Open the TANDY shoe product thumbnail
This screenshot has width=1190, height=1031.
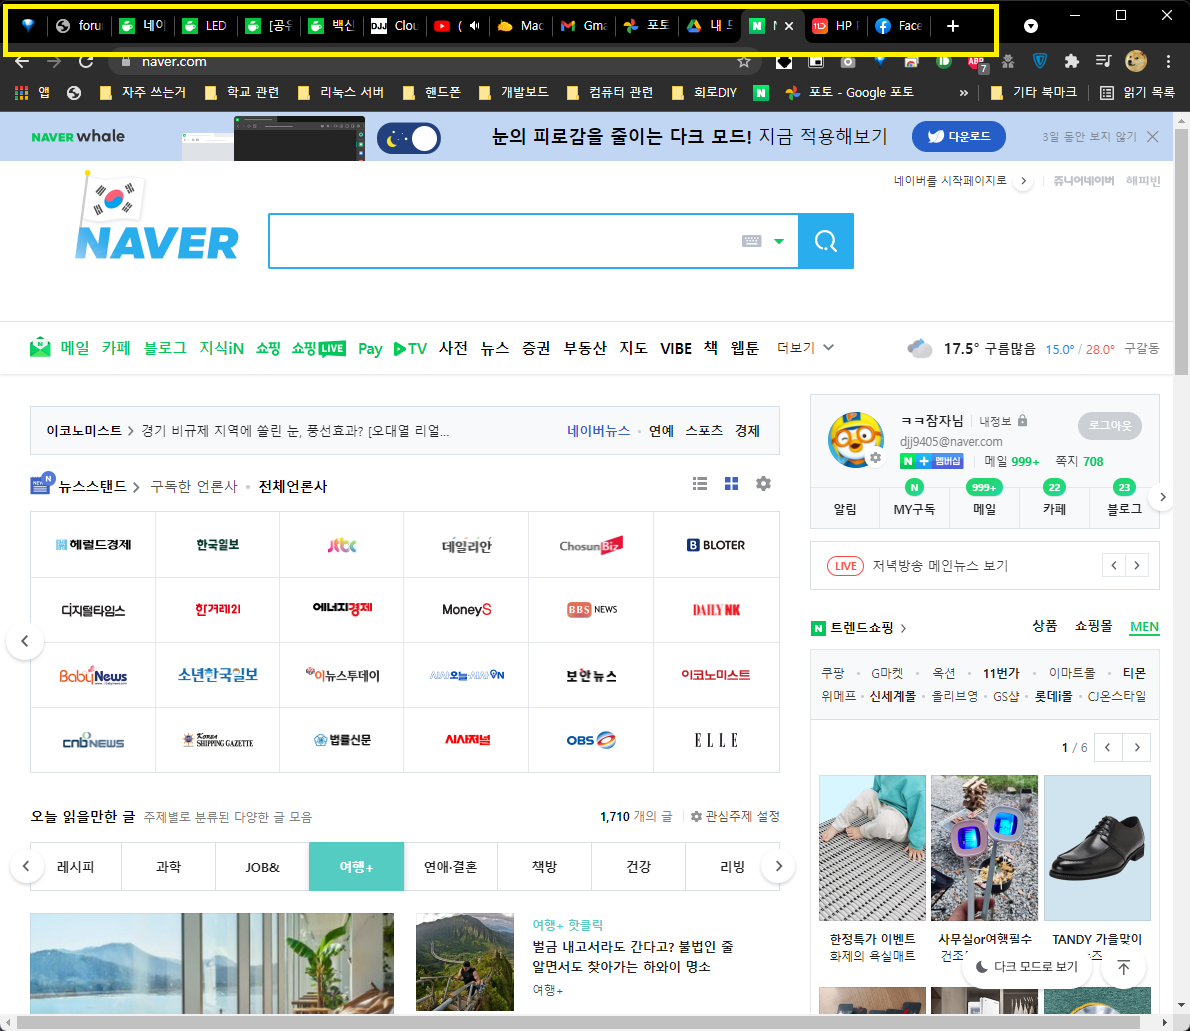click(1097, 848)
